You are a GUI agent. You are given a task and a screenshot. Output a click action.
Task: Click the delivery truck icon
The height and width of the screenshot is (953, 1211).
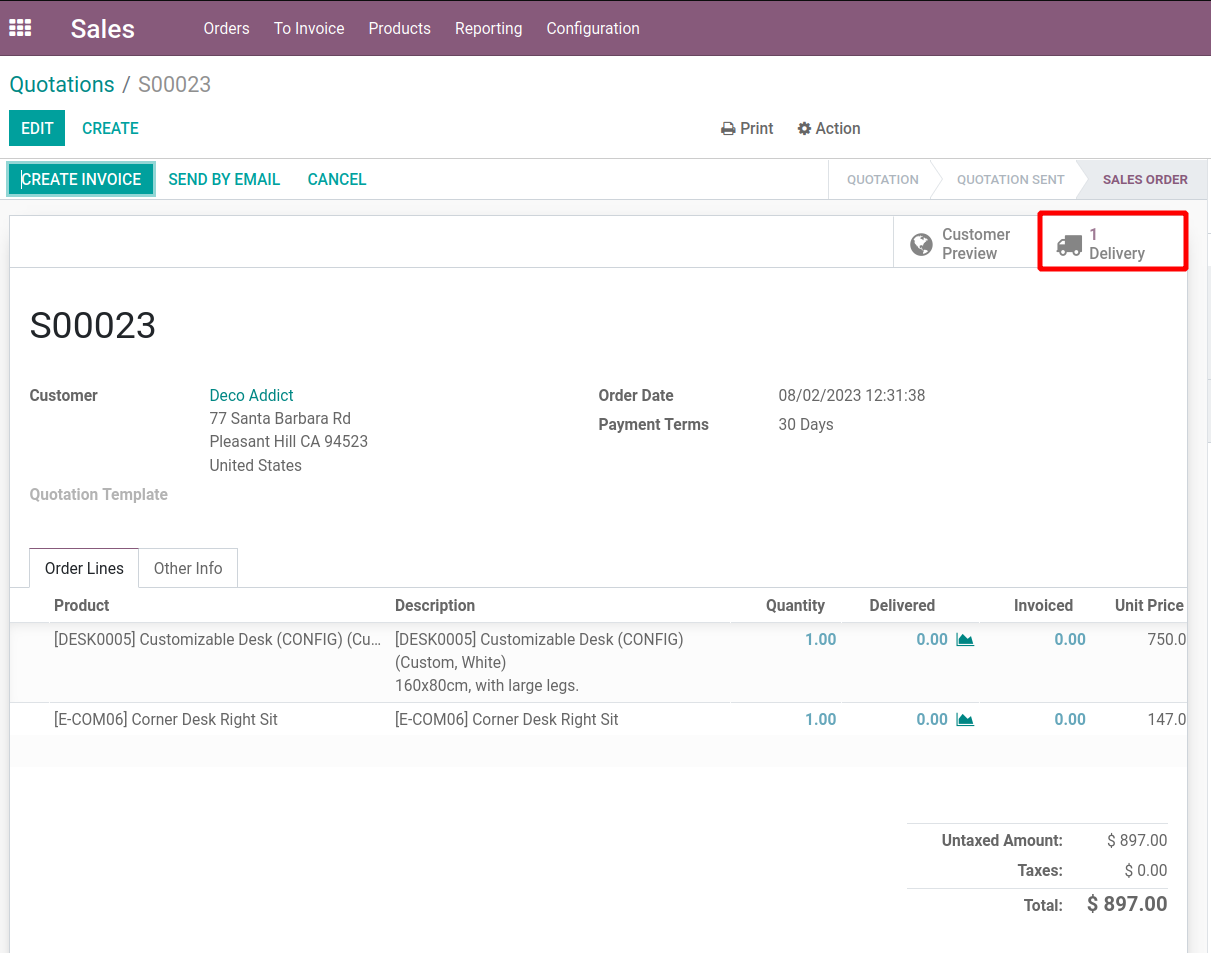pyautogui.click(x=1069, y=244)
